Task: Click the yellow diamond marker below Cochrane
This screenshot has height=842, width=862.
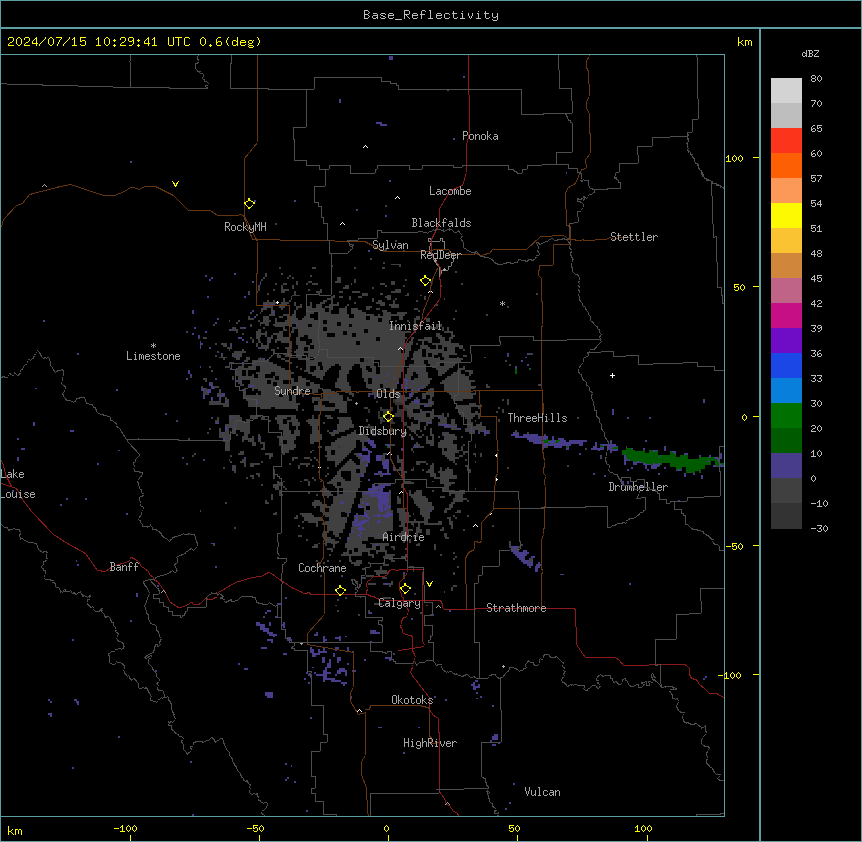Action: 340,590
